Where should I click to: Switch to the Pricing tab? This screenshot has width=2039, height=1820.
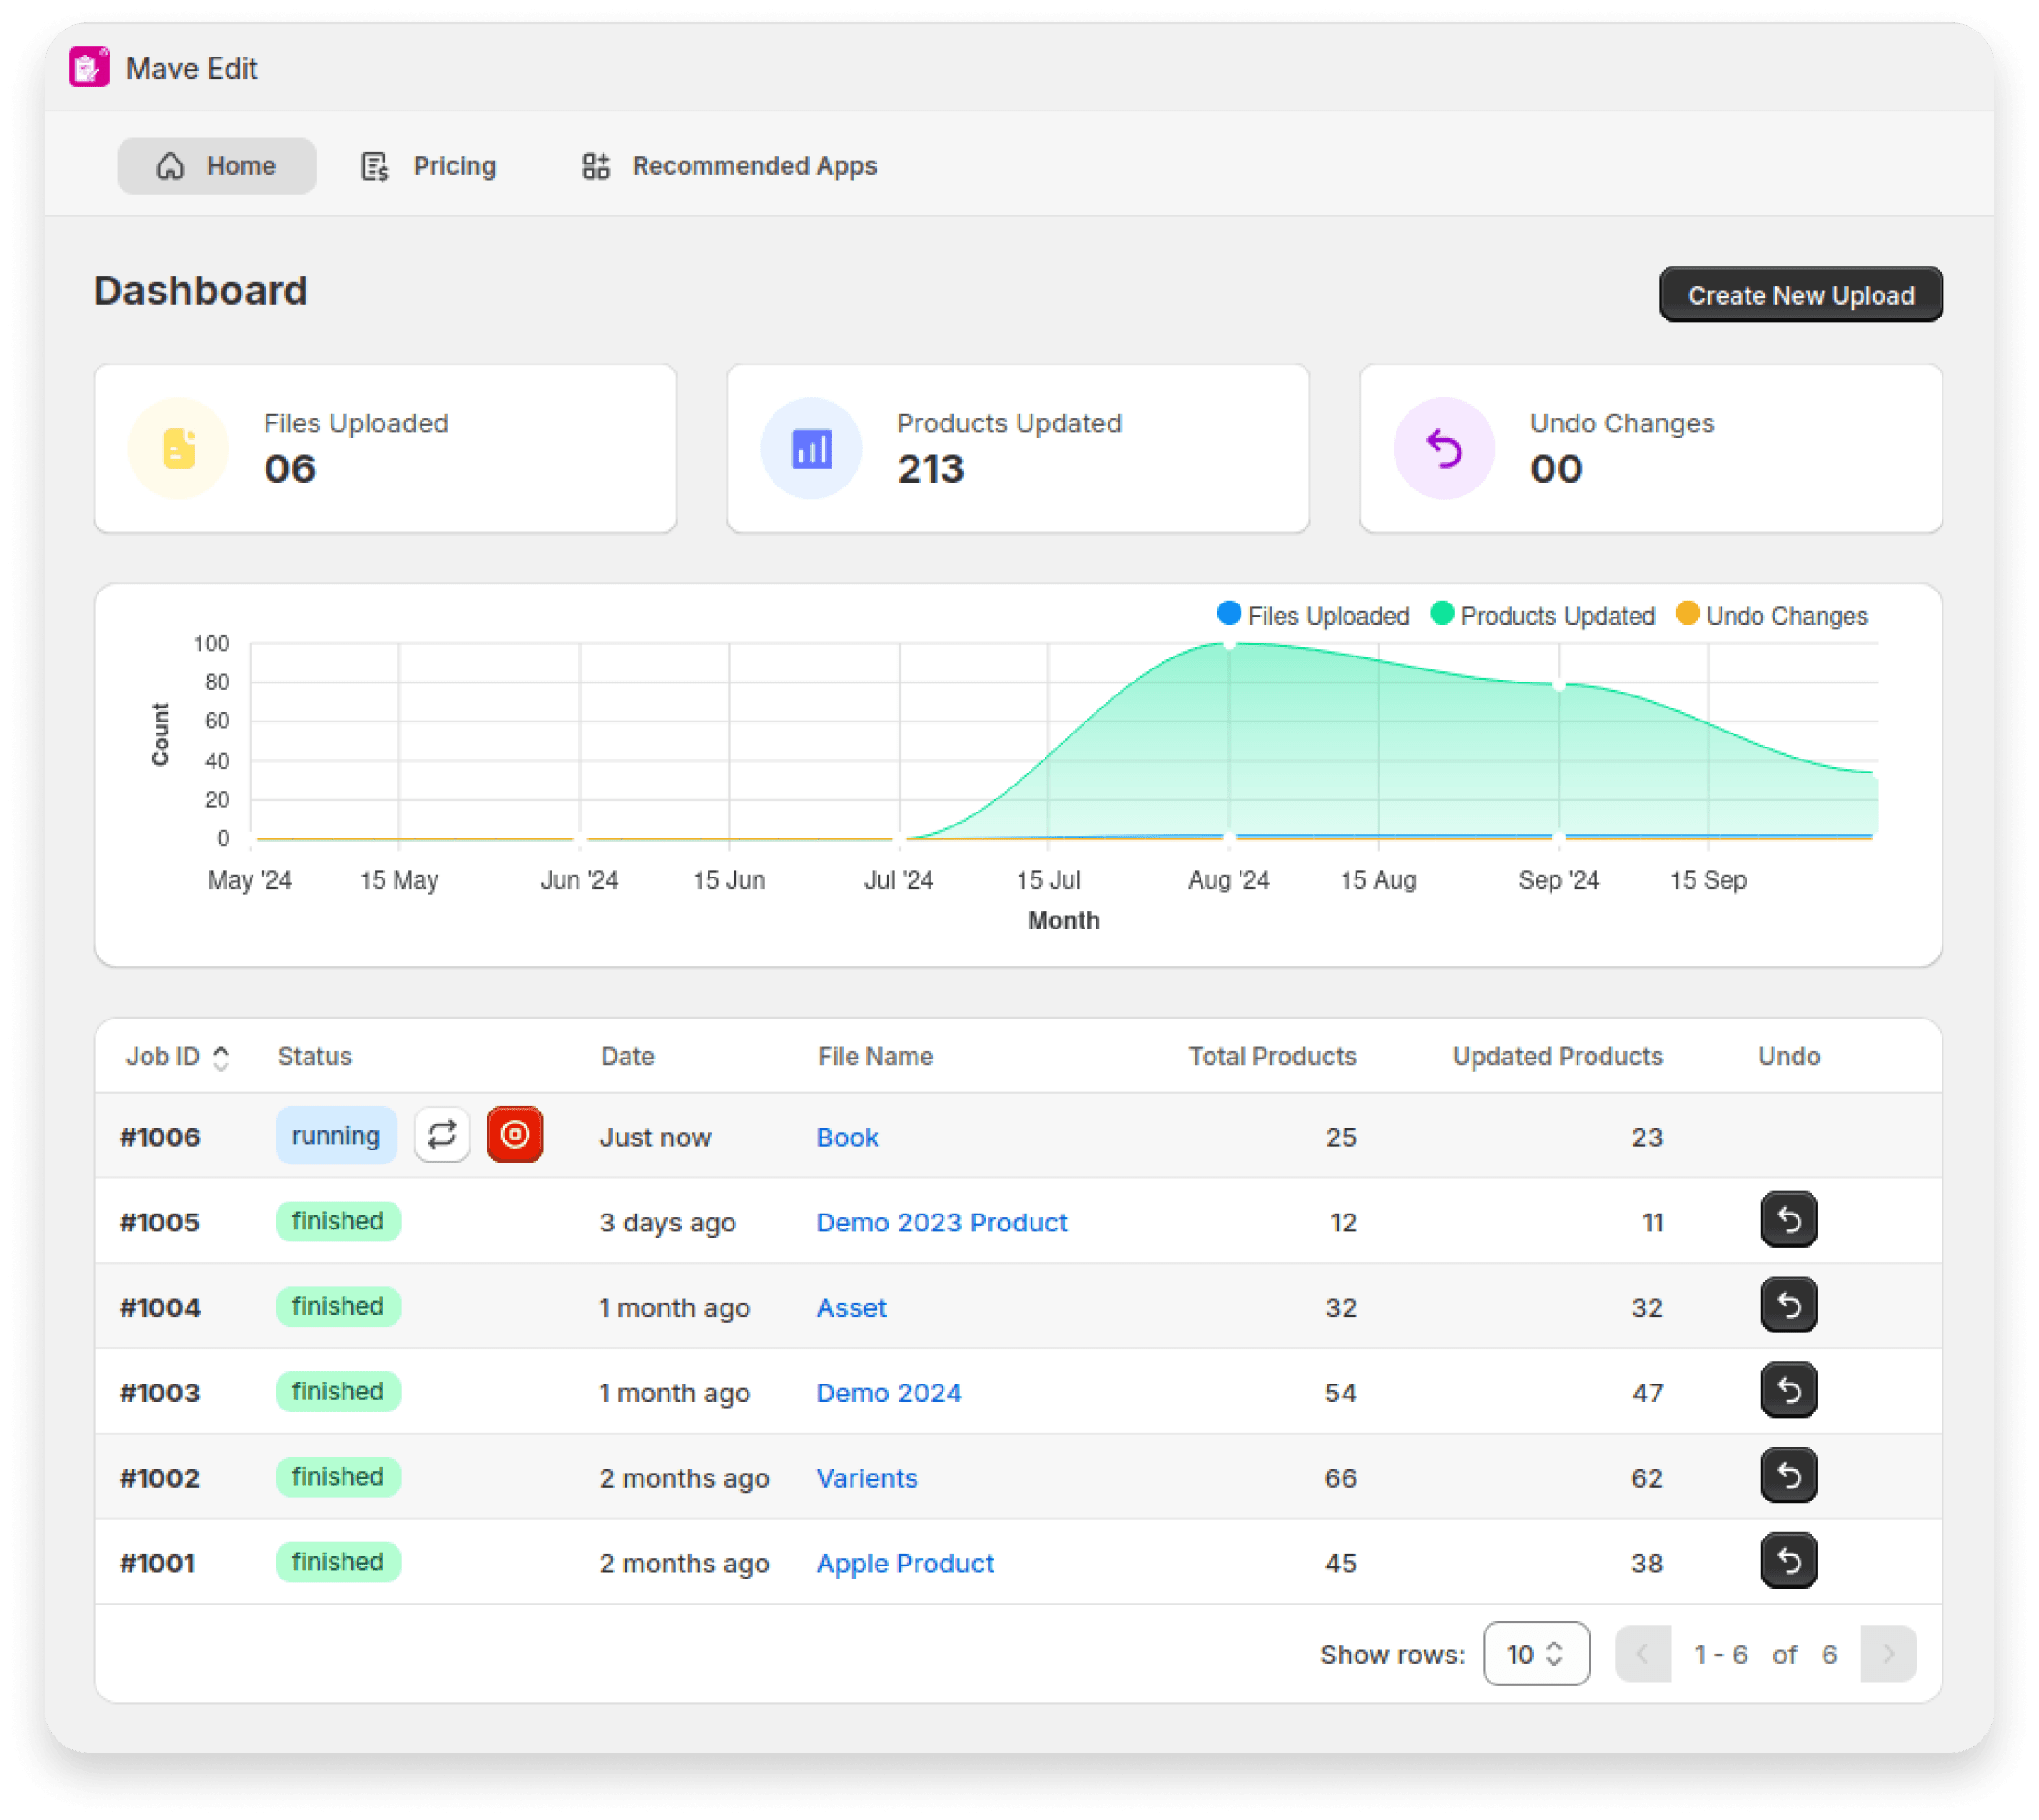click(428, 166)
